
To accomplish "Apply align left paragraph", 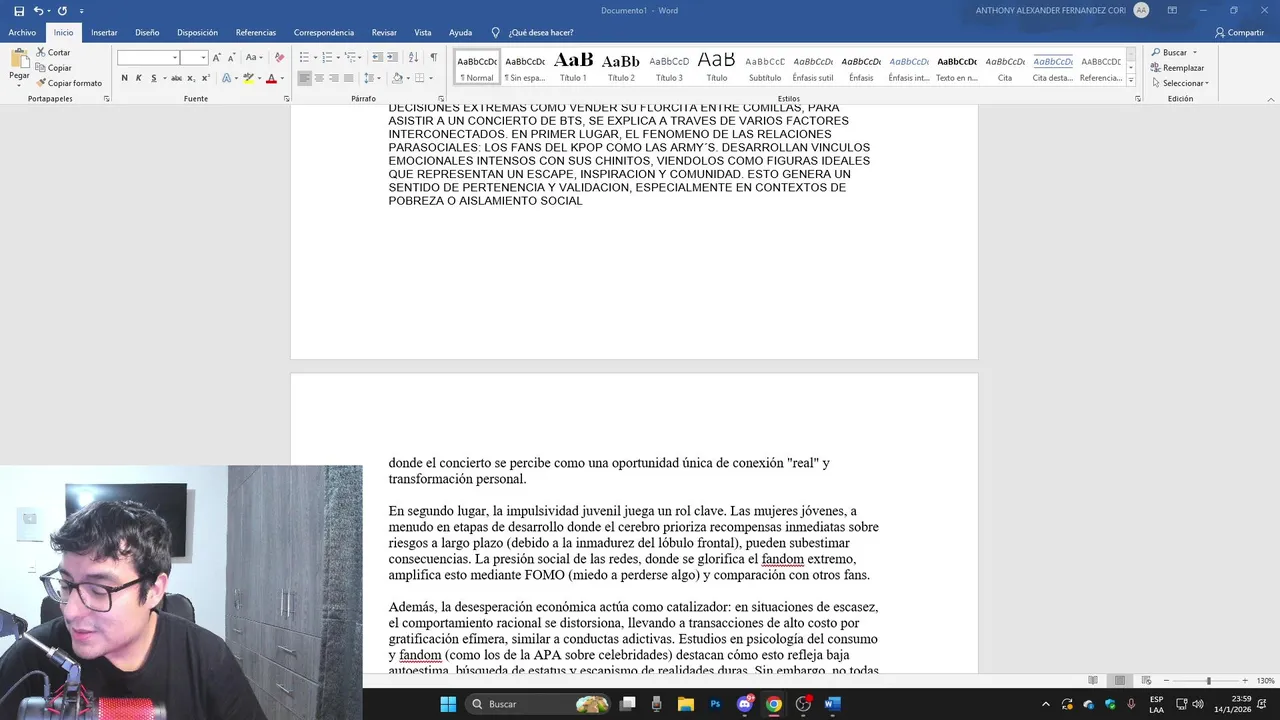I will point(305,78).
